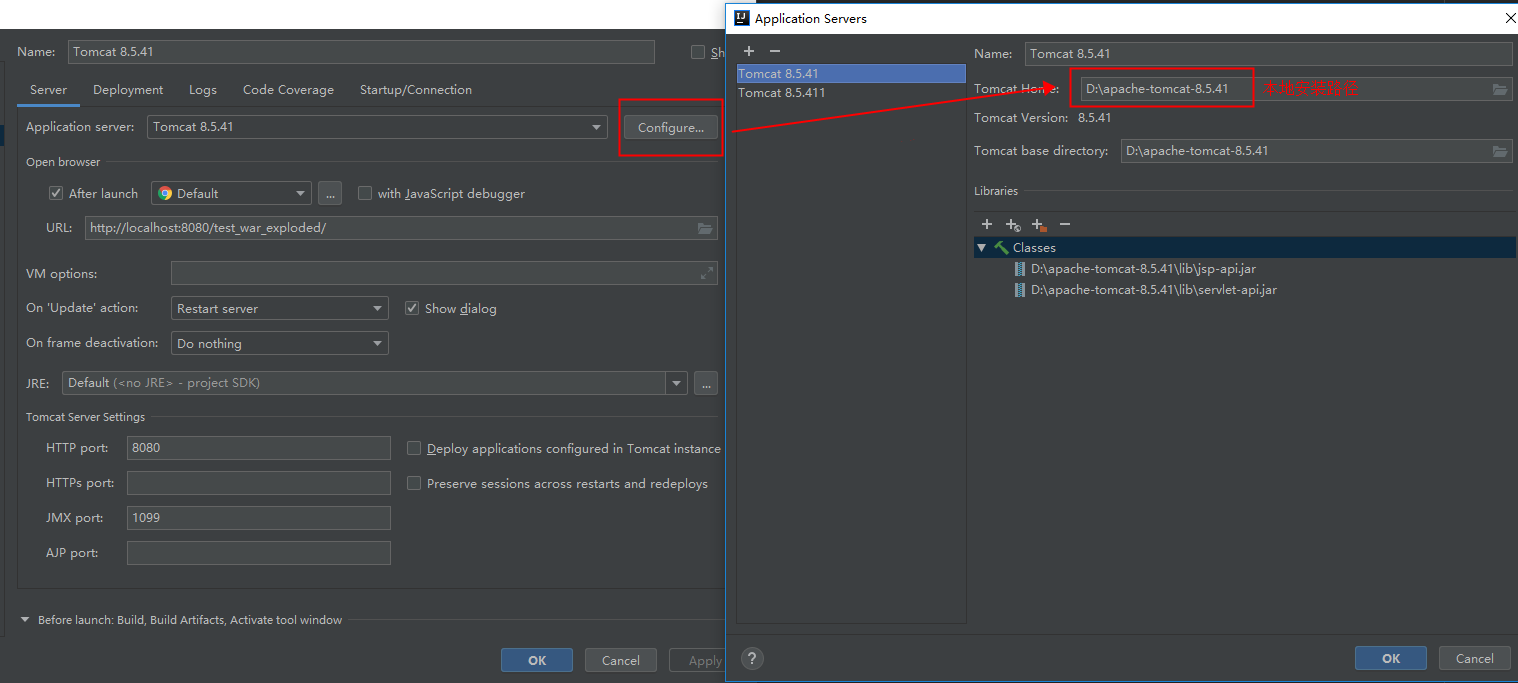The height and width of the screenshot is (683, 1518).
Task: Click the AJP port field
Action: pyautogui.click(x=259, y=553)
